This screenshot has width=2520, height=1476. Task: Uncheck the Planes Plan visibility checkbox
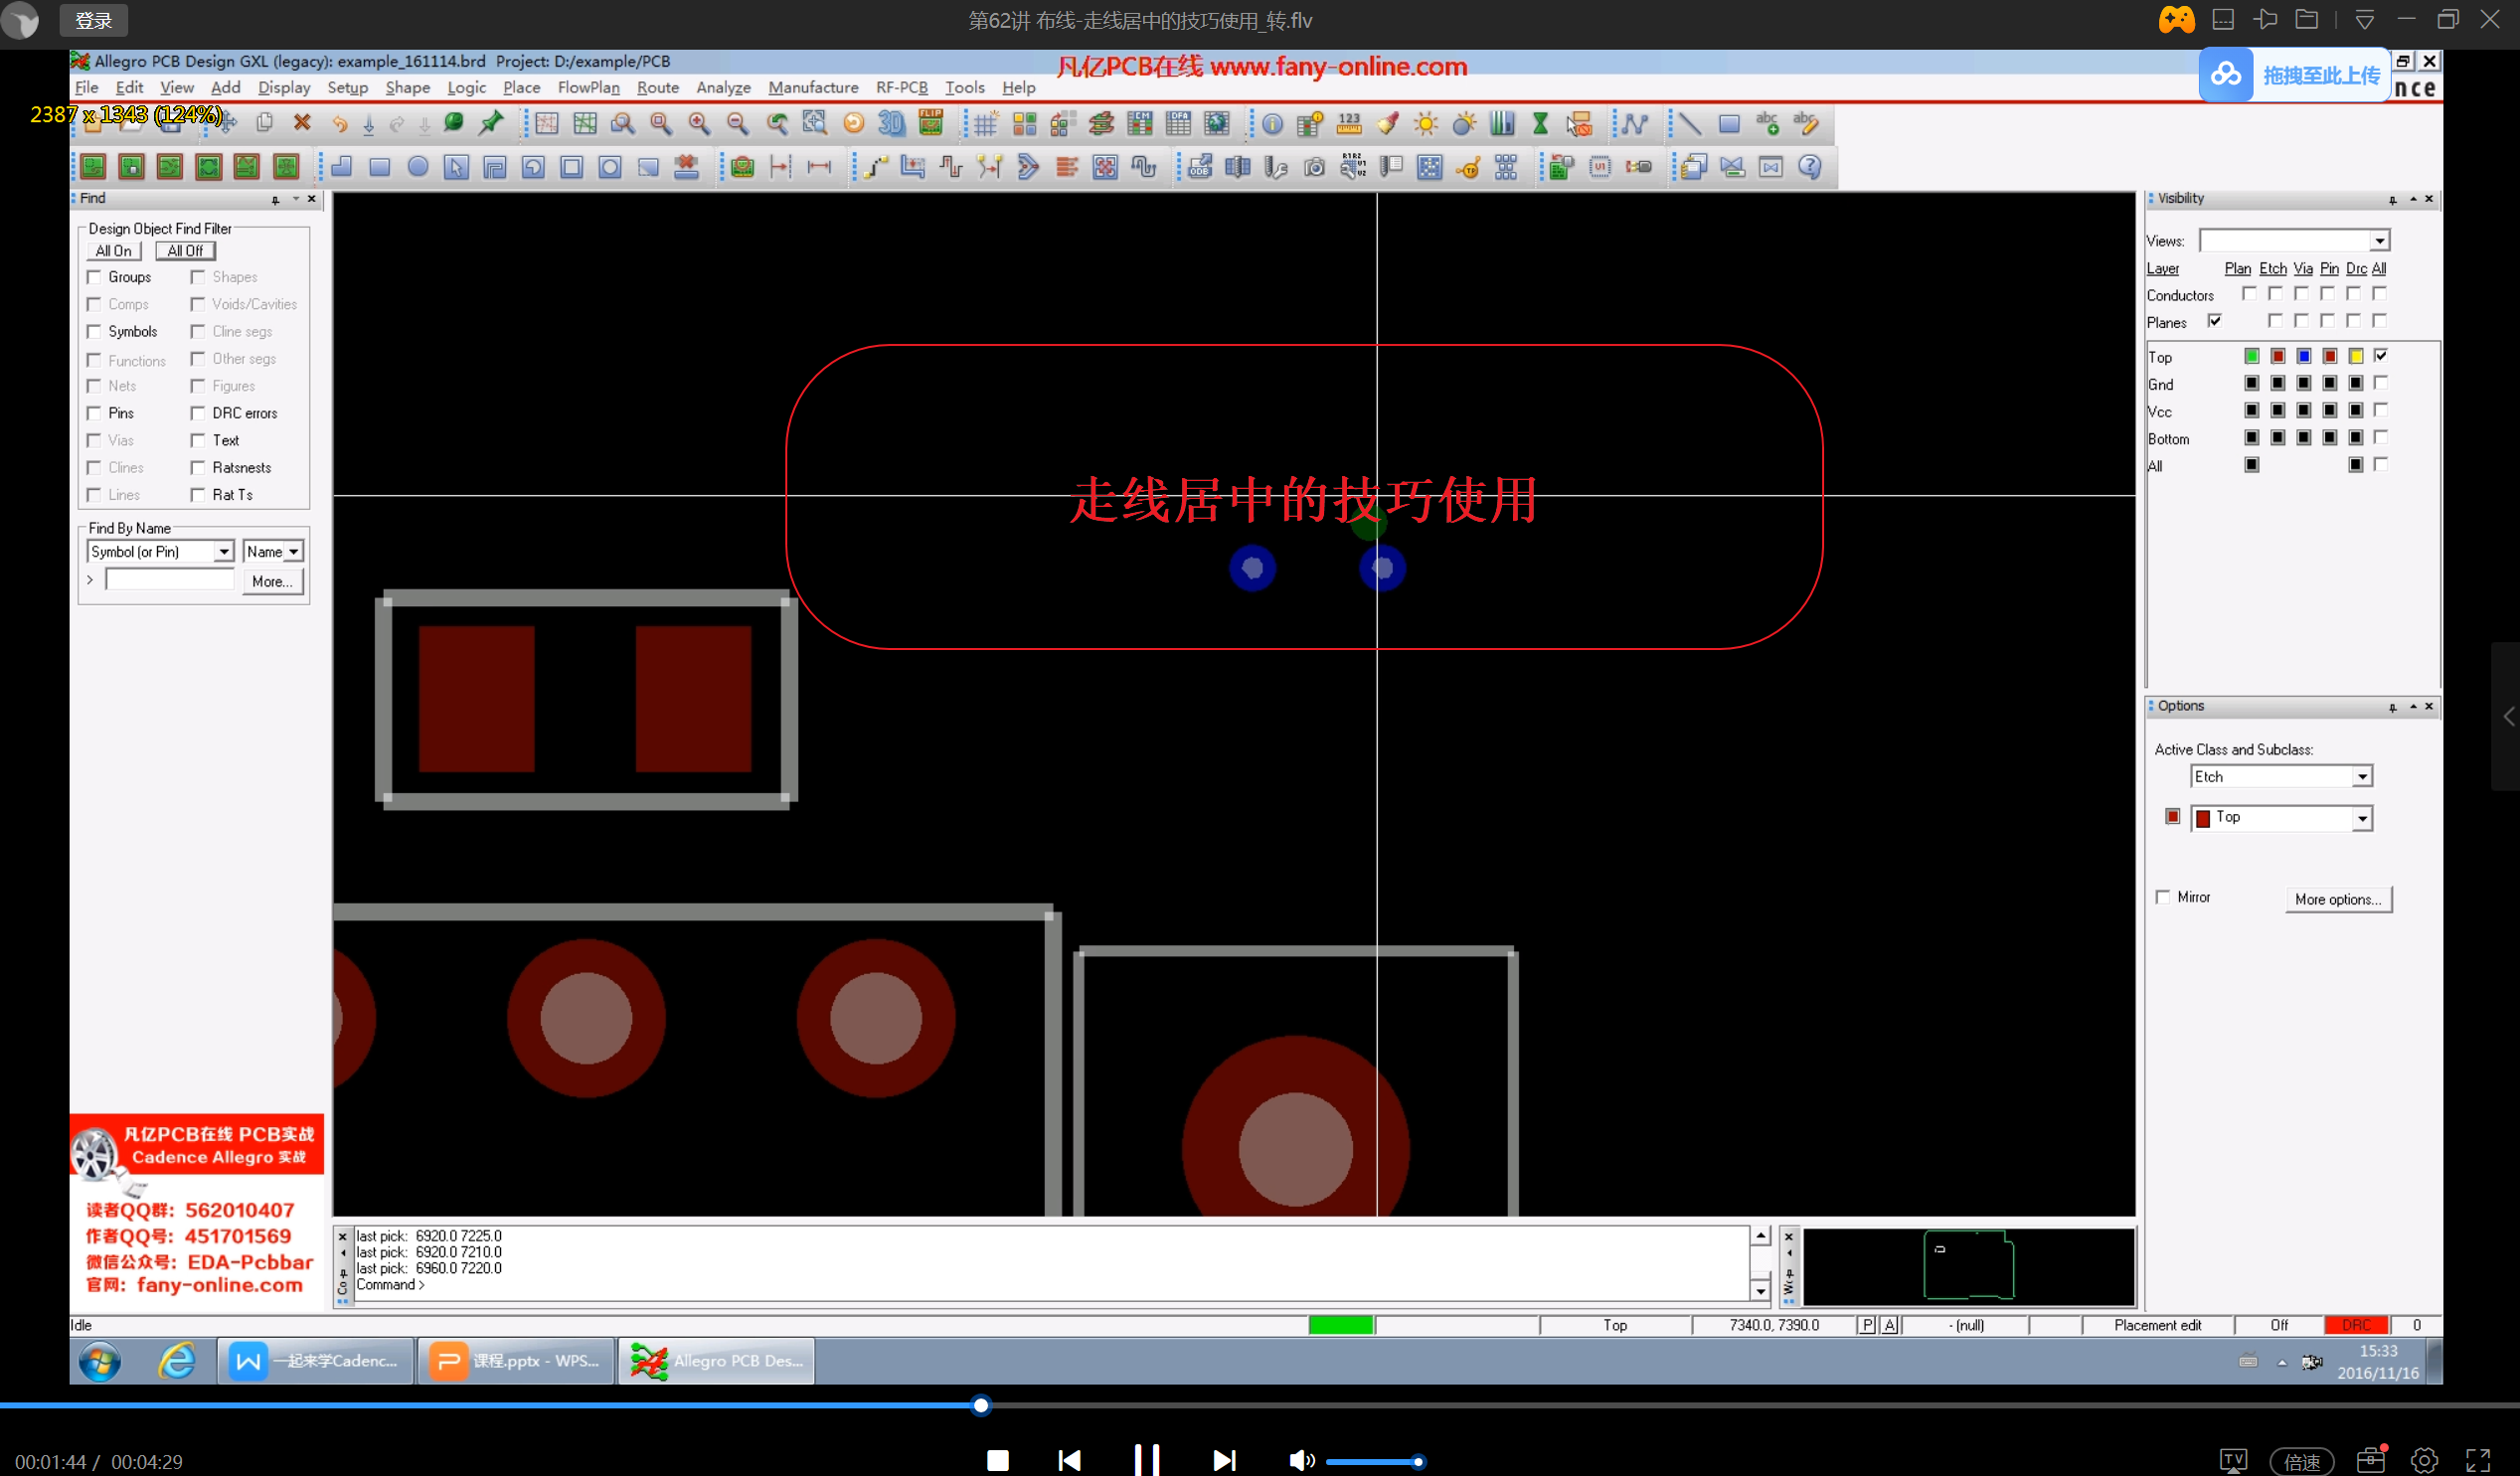click(2215, 321)
